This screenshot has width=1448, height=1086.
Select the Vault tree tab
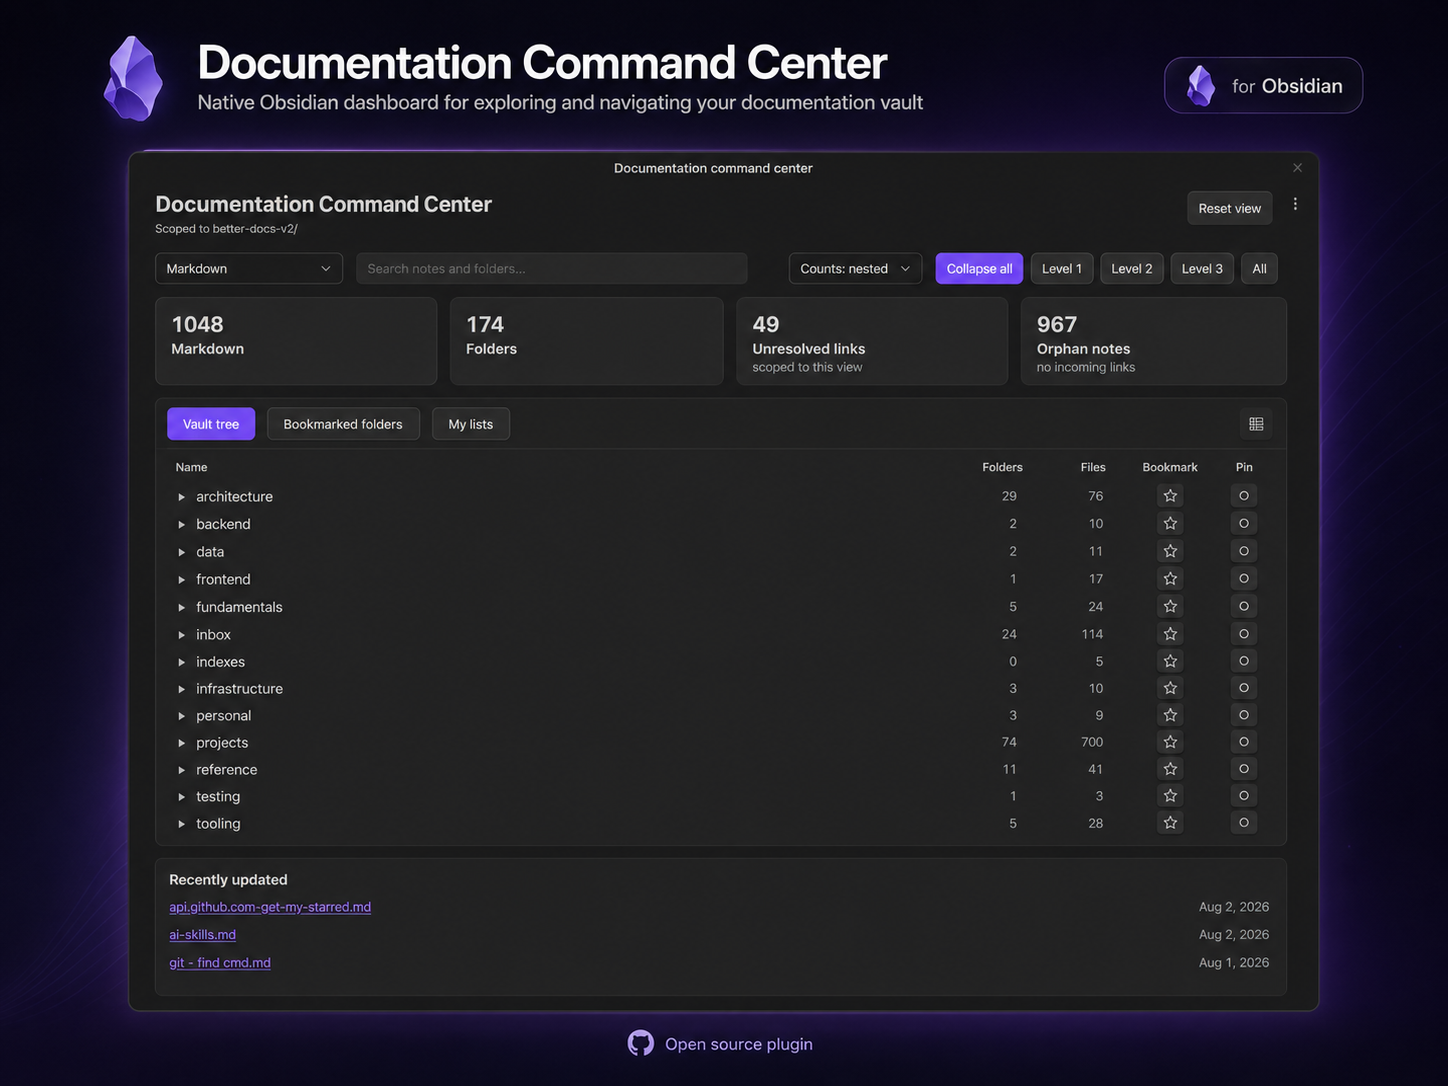211,424
